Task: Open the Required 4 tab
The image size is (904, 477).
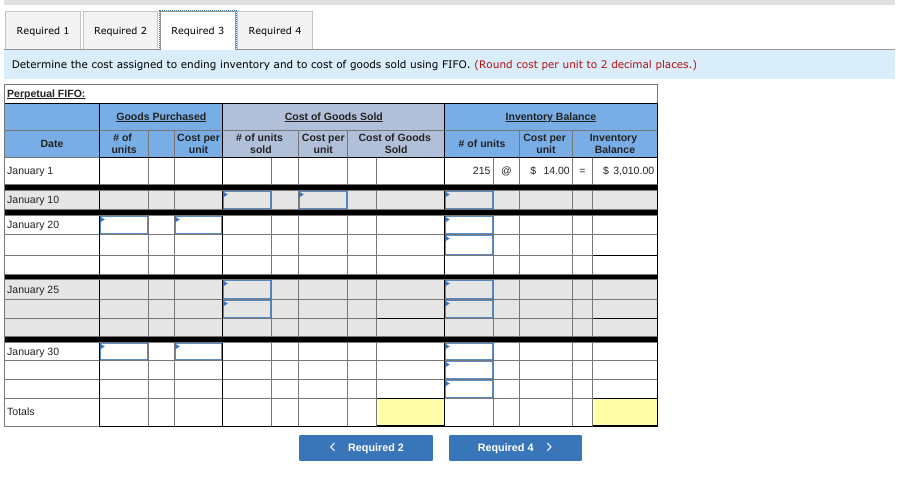Action: (274, 31)
